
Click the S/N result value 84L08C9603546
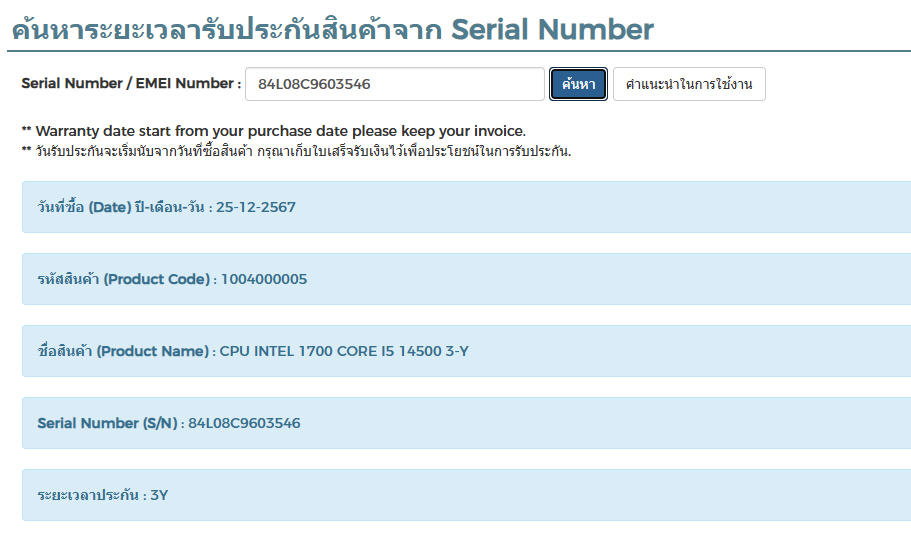tap(244, 423)
